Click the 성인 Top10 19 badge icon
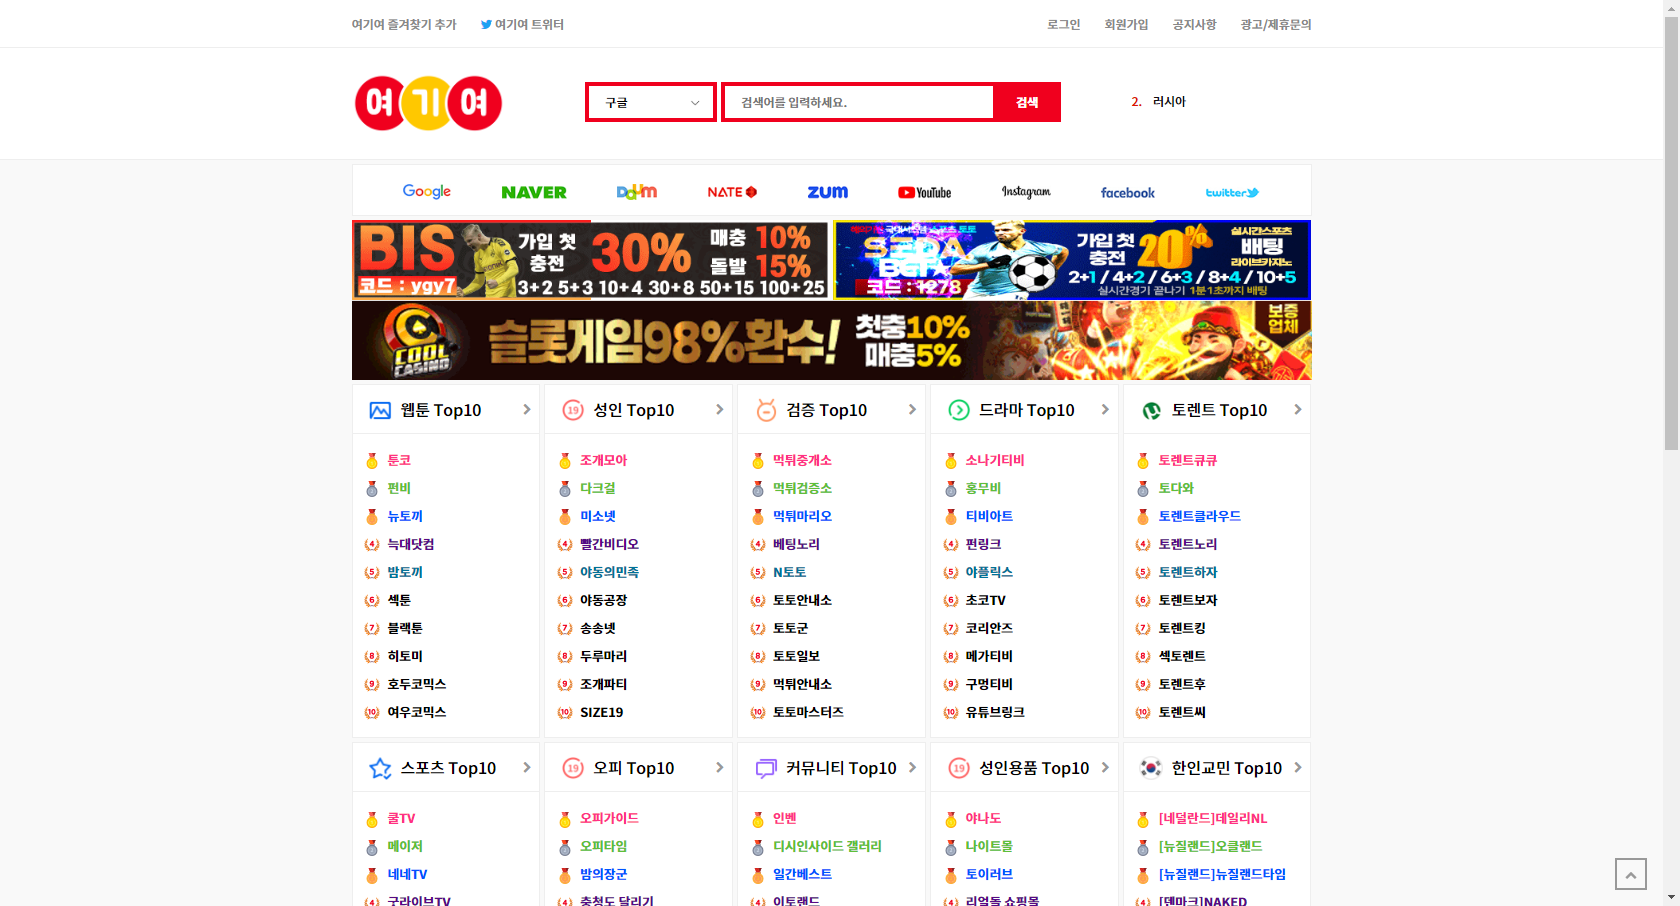 [x=573, y=410]
